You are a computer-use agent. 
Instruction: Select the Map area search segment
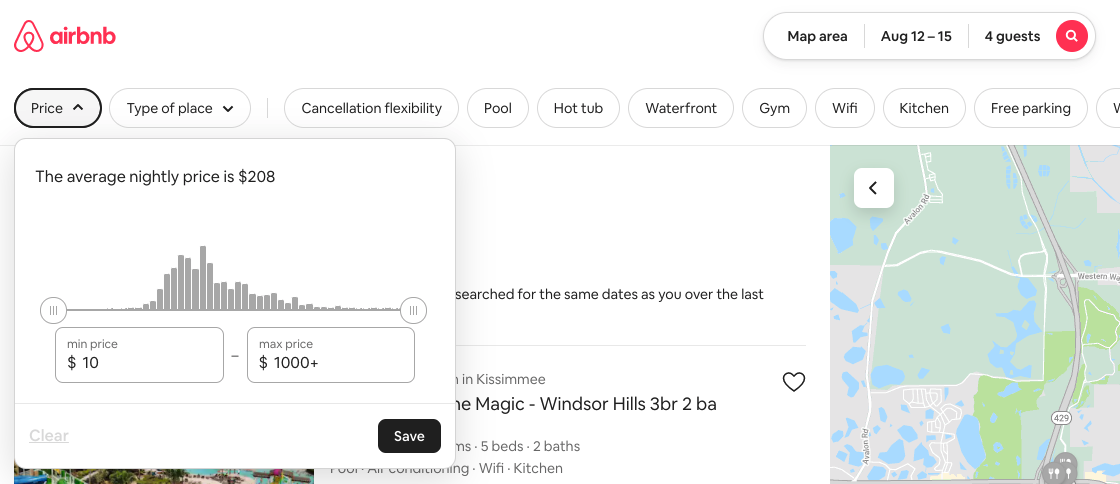point(817,37)
